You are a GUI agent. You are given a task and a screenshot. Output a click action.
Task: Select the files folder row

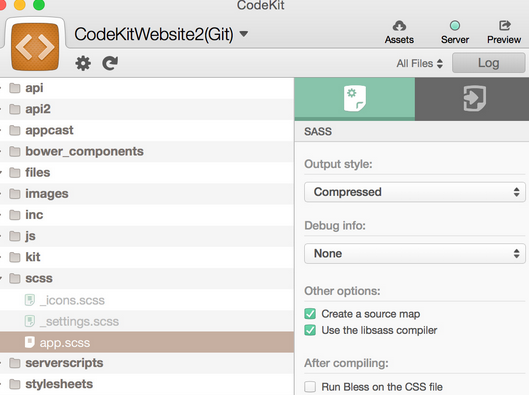pyautogui.click(x=147, y=173)
